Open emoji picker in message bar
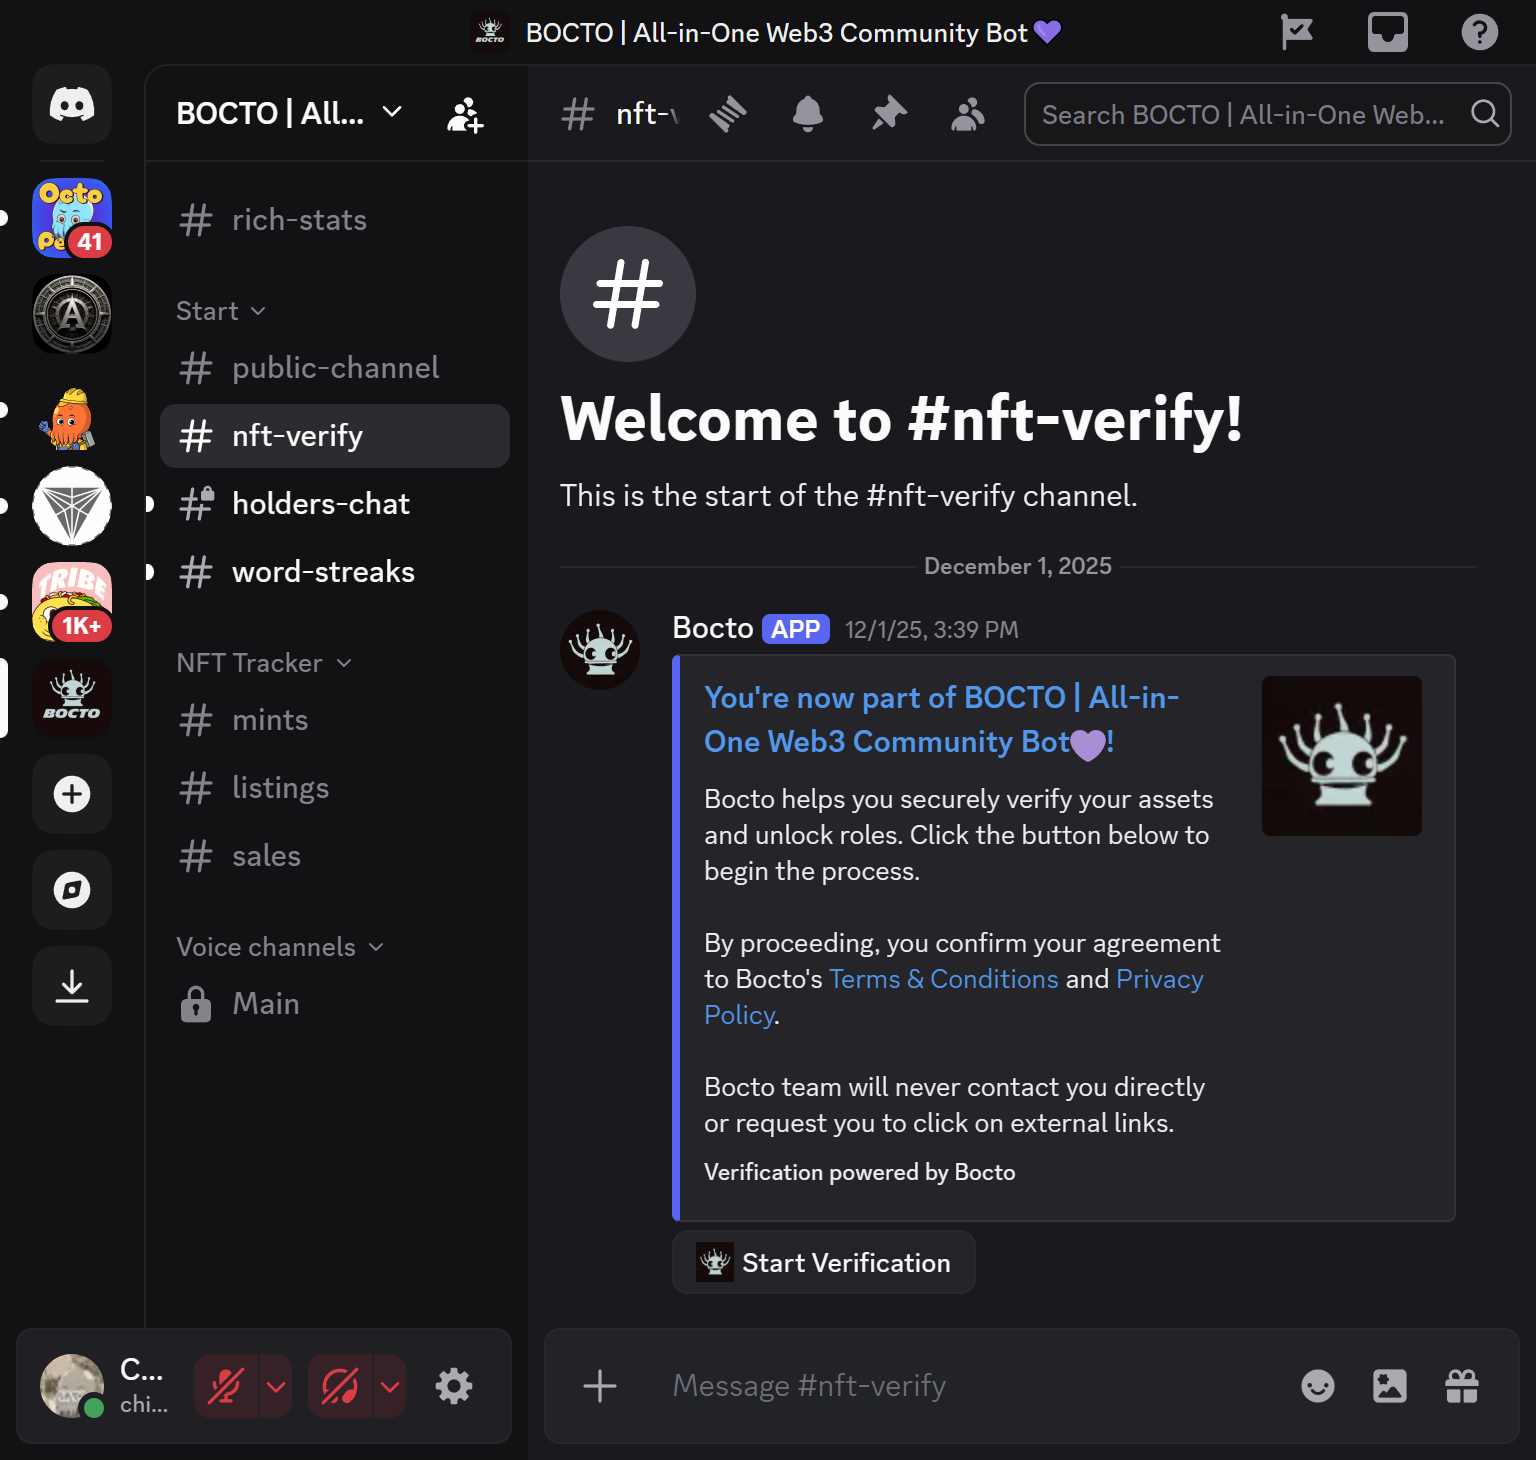Image resolution: width=1536 pixels, height=1460 pixels. [x=1317, y=1386]
